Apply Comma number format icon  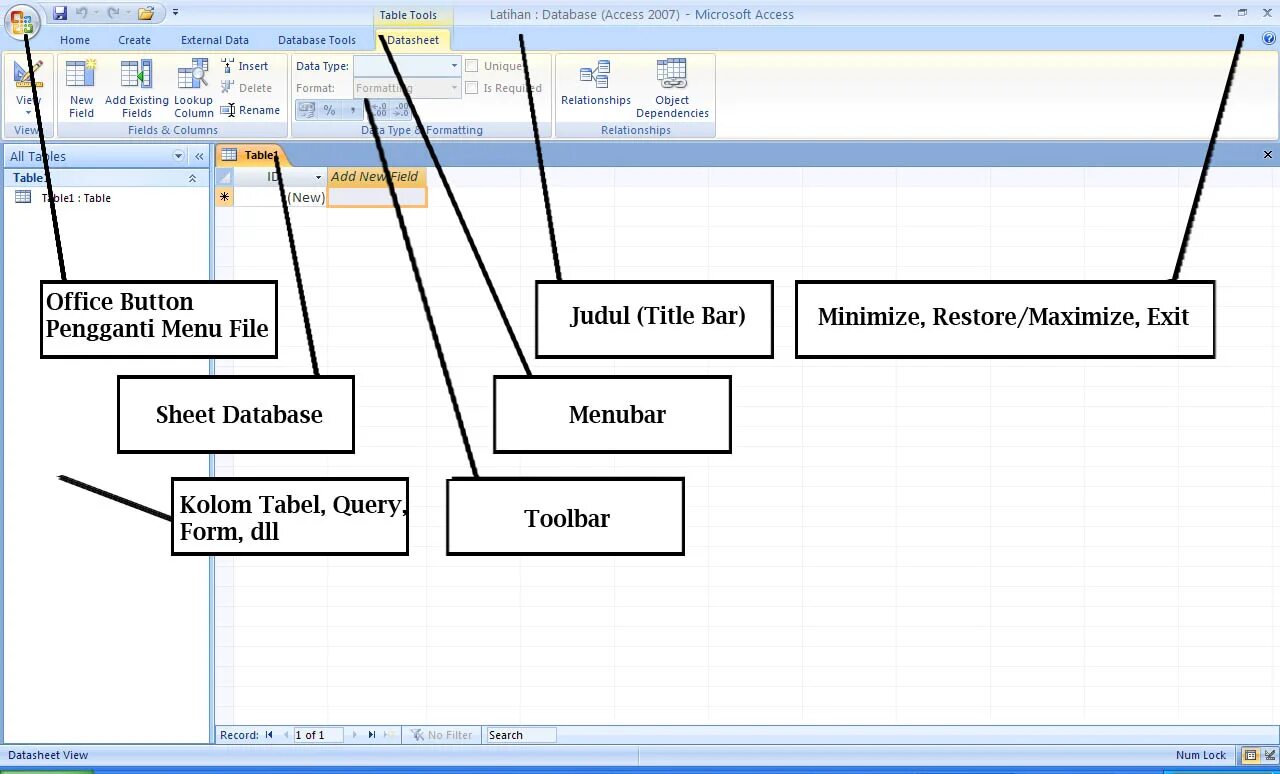352,110
